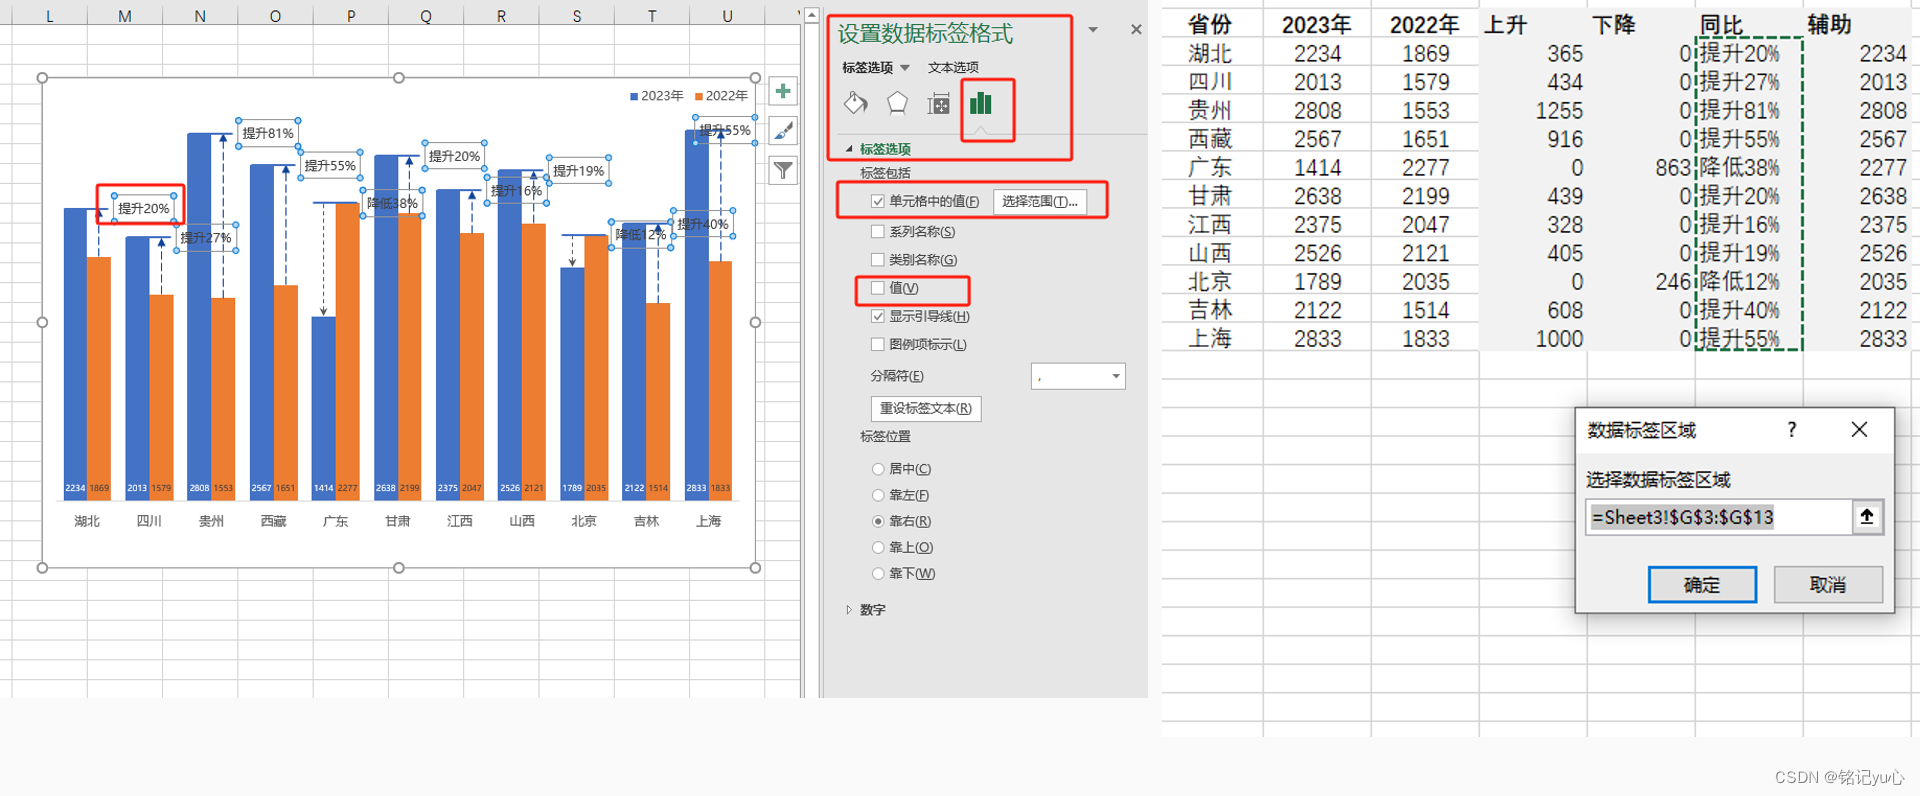Check the 值 checkbox
The image size is (1920, 796).
point(878,288)
